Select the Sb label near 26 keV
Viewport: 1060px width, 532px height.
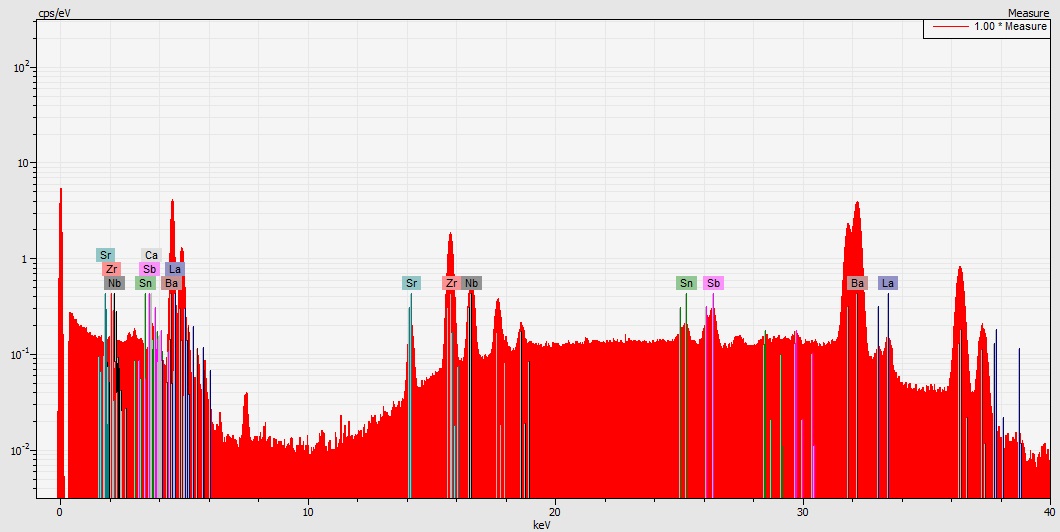pos(713,283)
